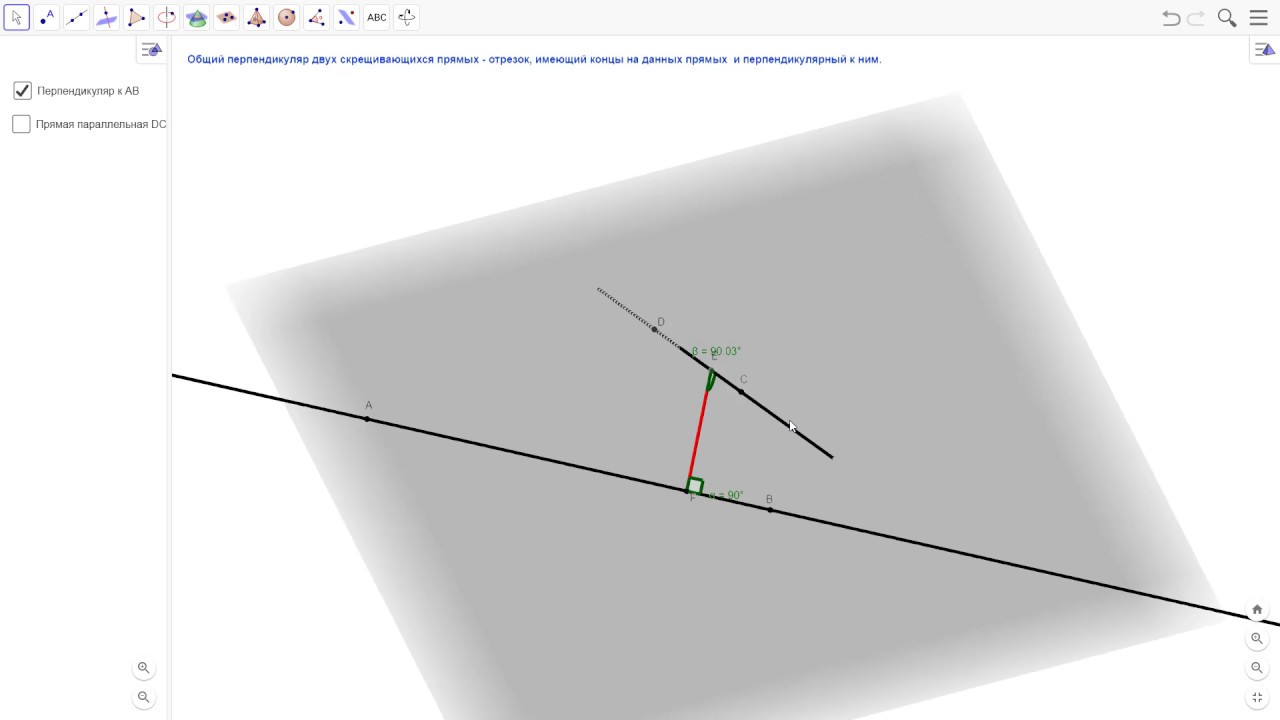Check 'Прямая параллельная DC' checkbox
This screenshot has height=720, width=1280.
(x=21, y=124)
